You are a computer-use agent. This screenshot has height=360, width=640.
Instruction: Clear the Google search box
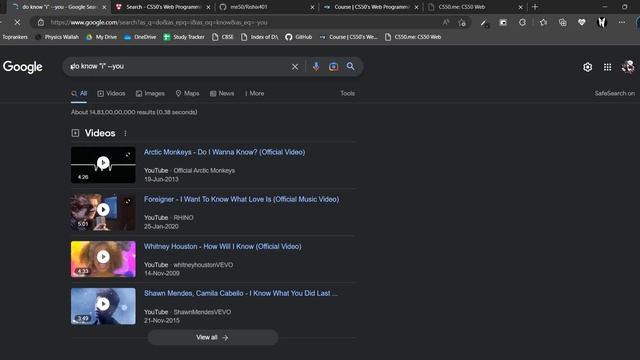tap(295, 67)
